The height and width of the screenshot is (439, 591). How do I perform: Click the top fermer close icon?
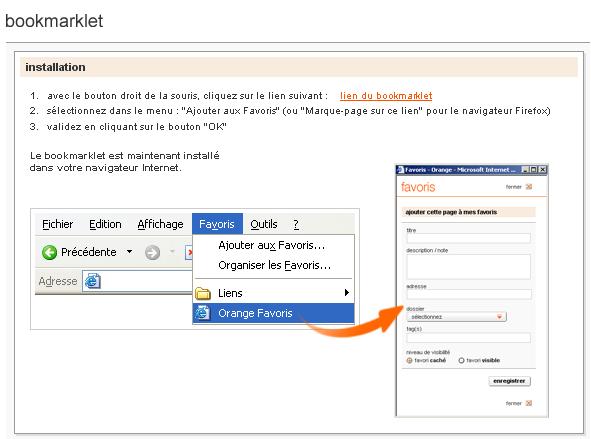click(x=529, y=187)
